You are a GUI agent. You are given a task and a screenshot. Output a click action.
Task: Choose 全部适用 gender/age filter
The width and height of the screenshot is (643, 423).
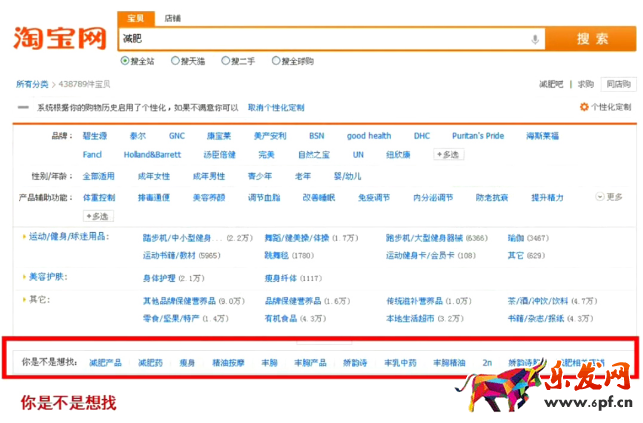click(x=98, y=176)
